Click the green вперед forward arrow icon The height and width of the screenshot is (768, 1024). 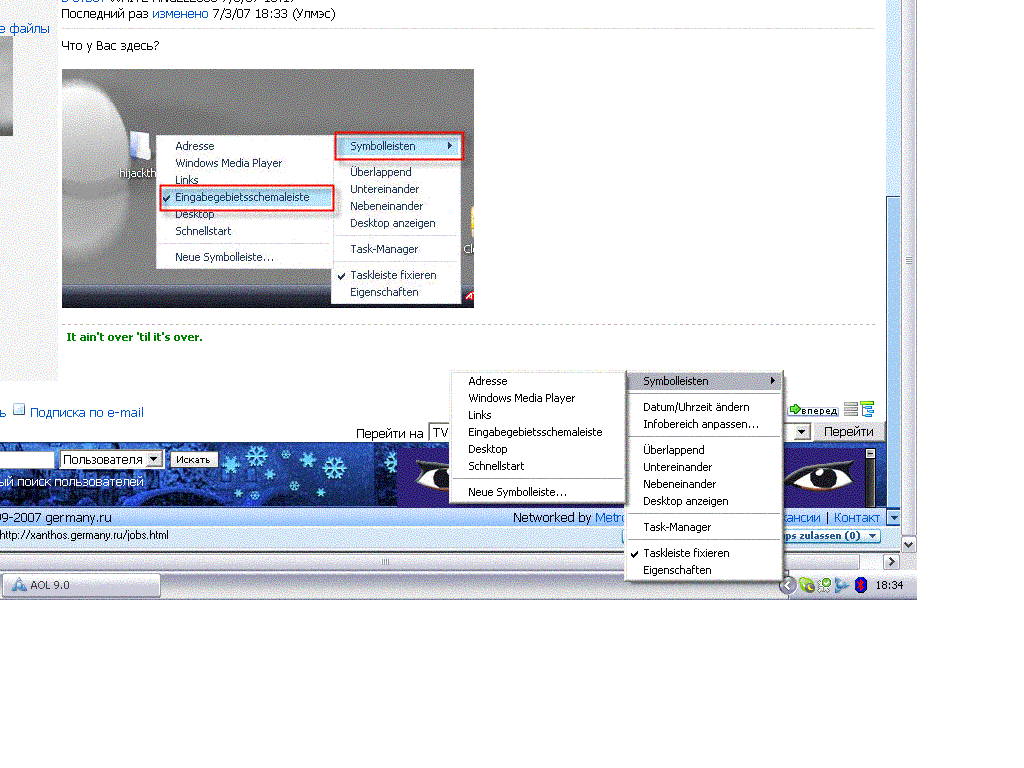tap(796, 409)
